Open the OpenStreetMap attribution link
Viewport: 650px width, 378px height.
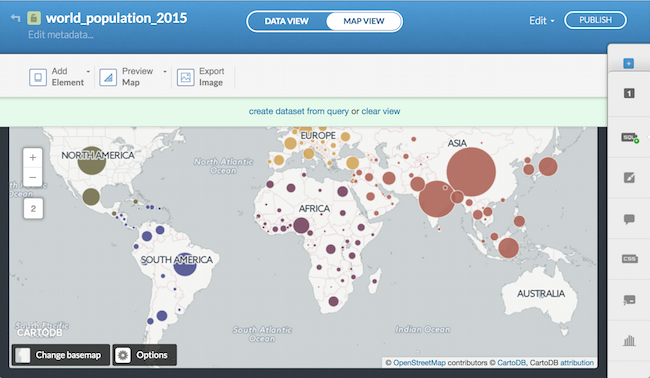(x=419, y=363)
